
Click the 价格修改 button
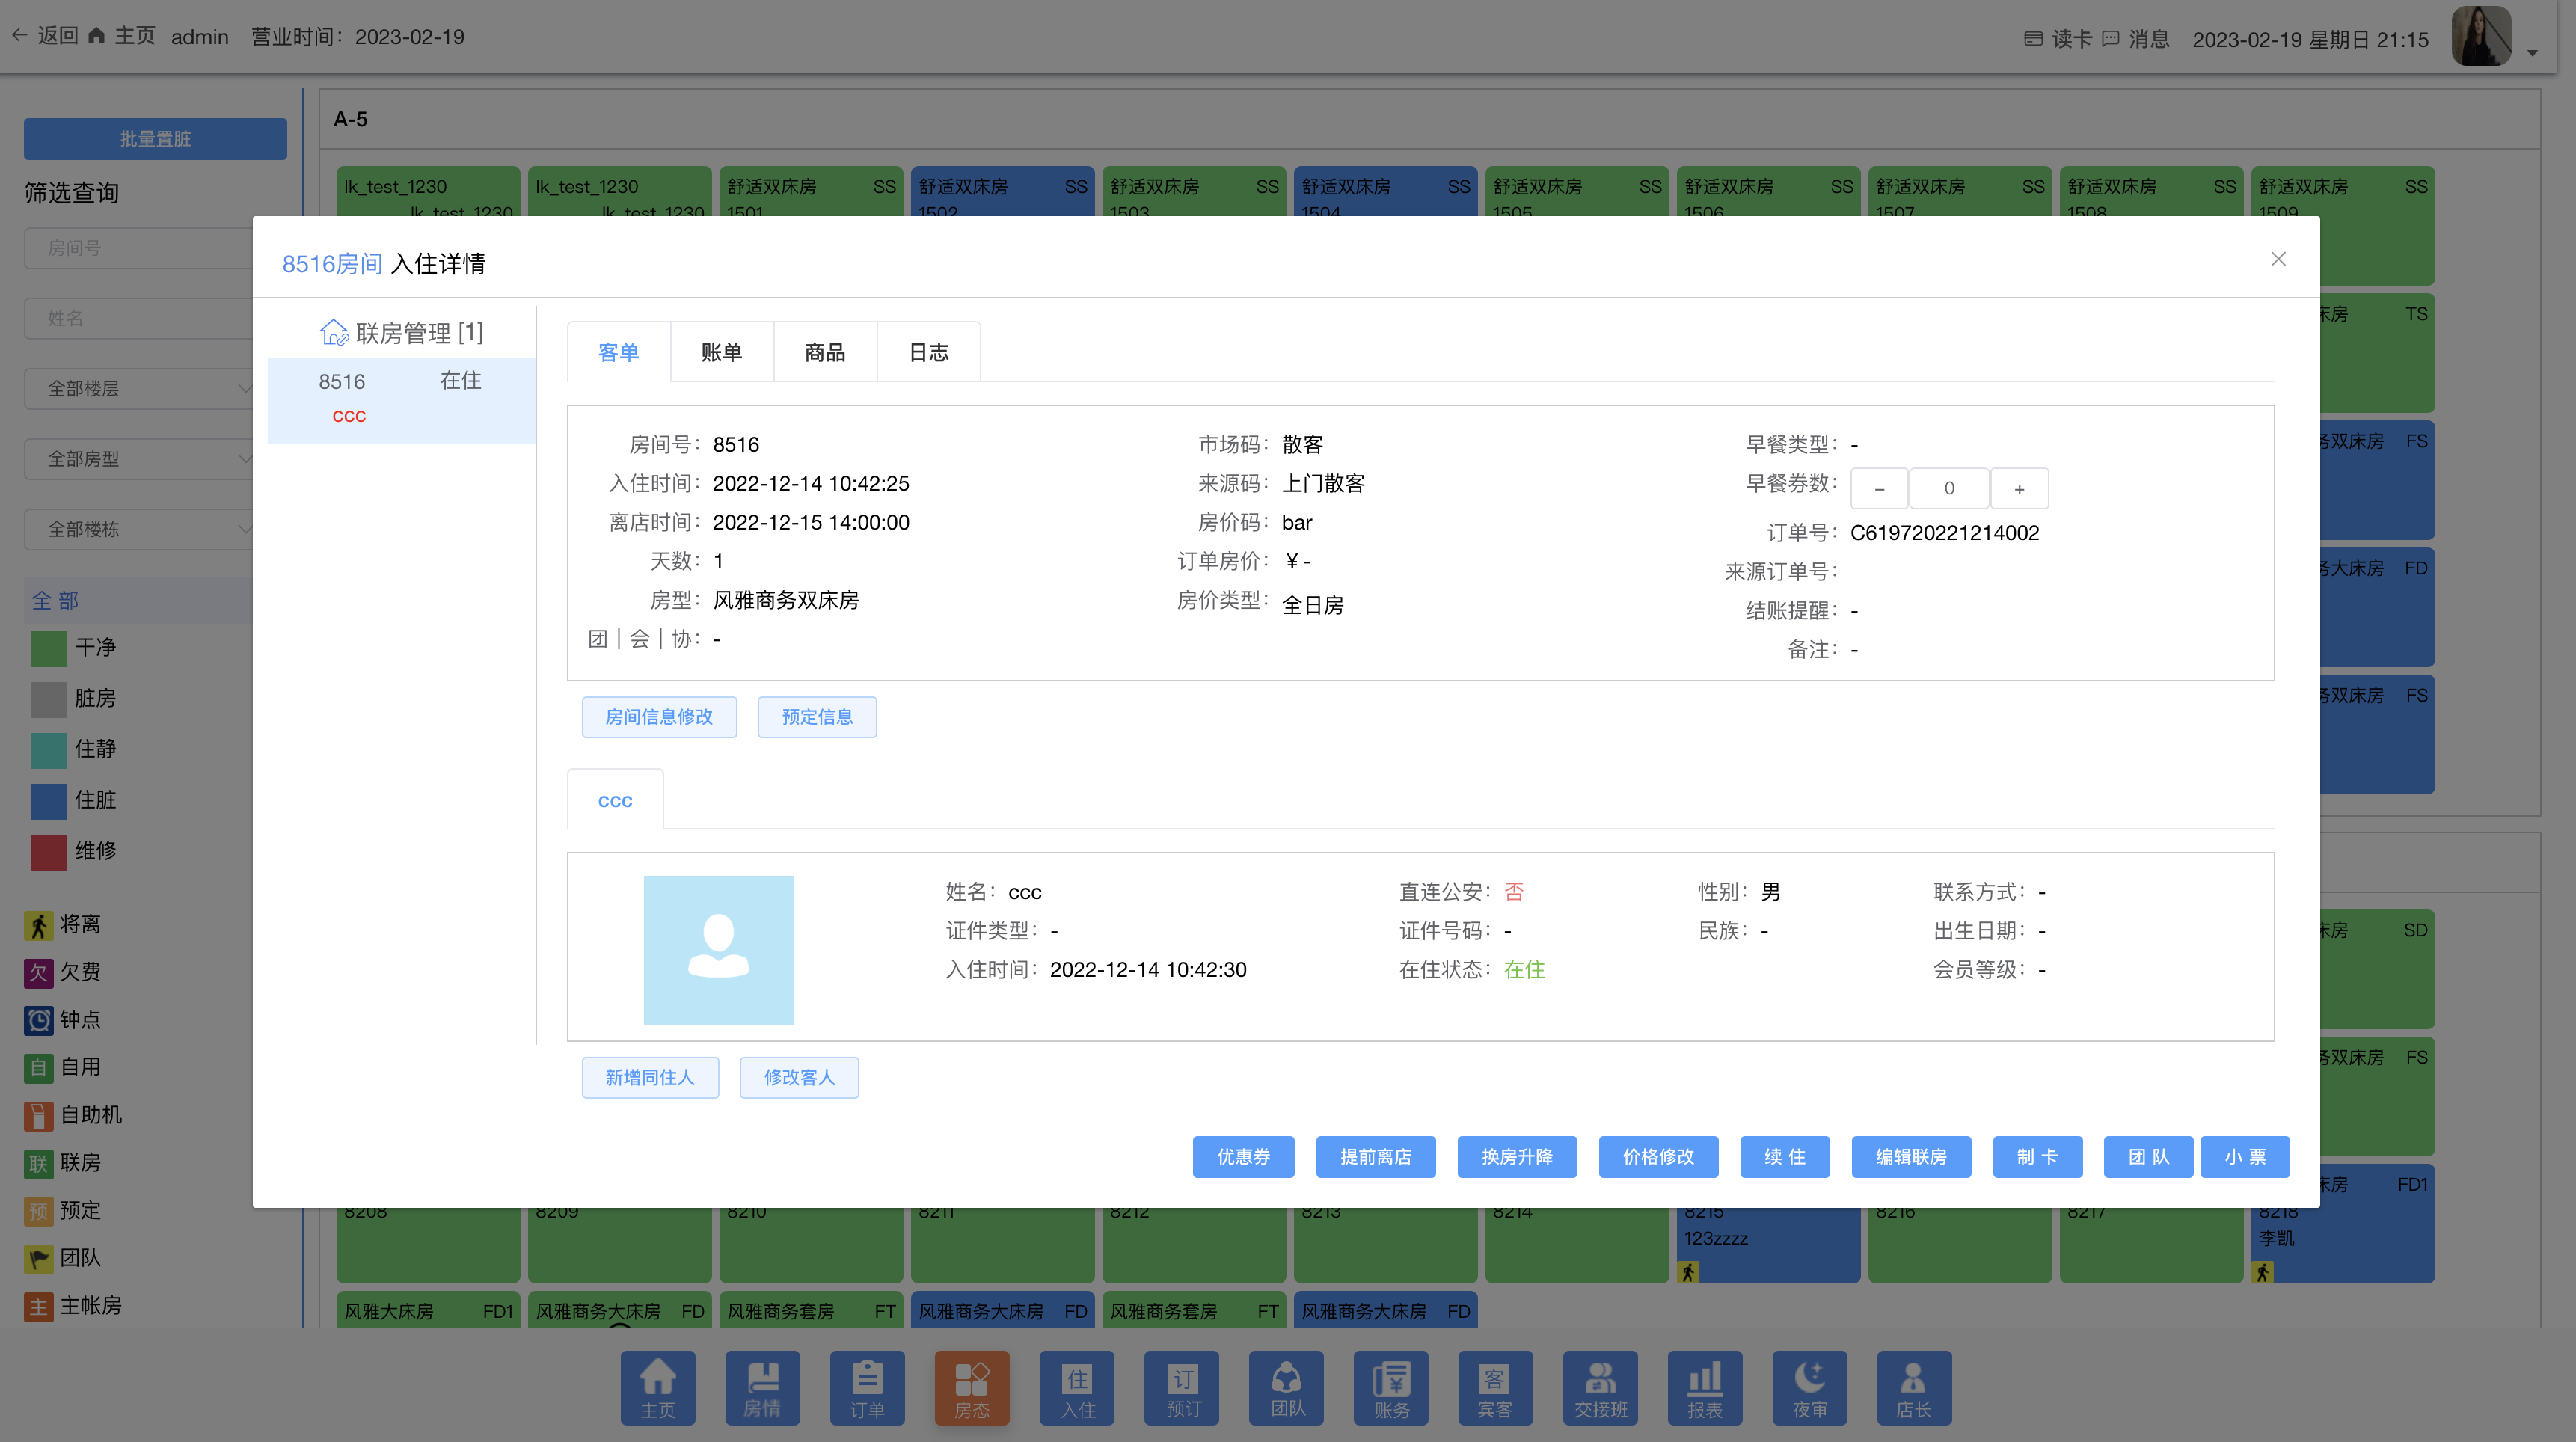coord(1658,1157)
